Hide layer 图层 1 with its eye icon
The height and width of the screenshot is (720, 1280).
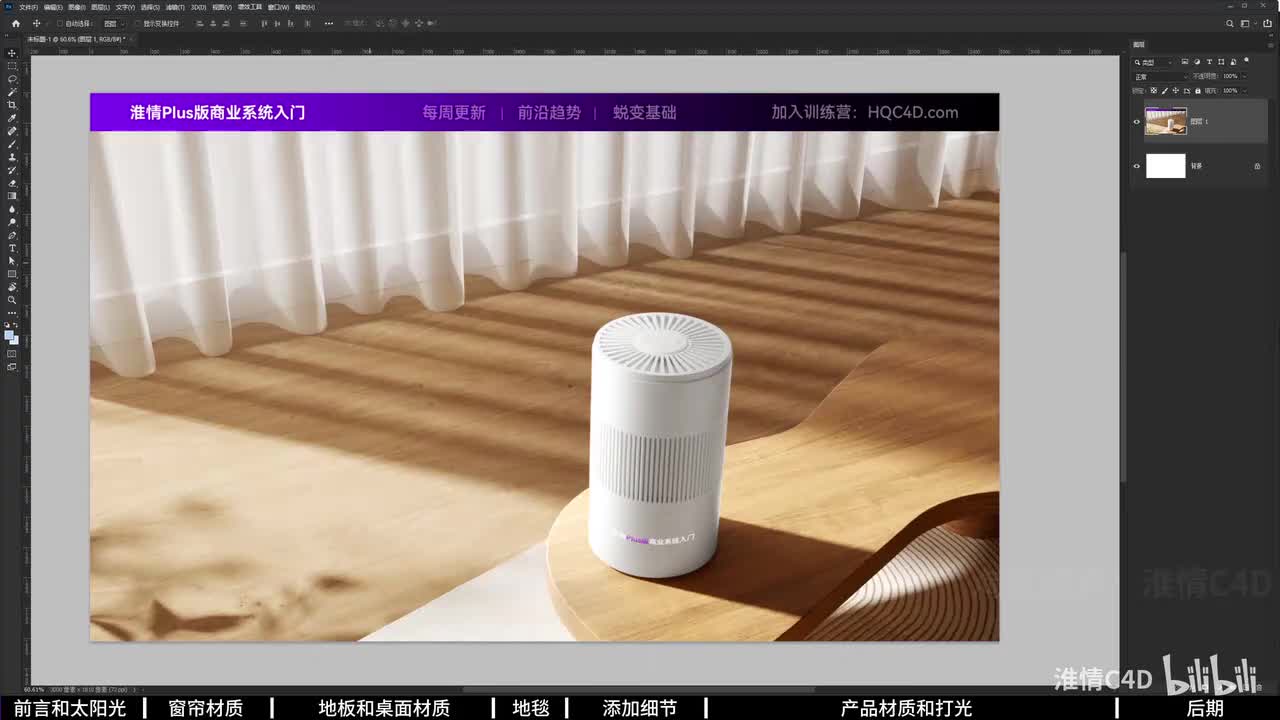point(1136,122)
